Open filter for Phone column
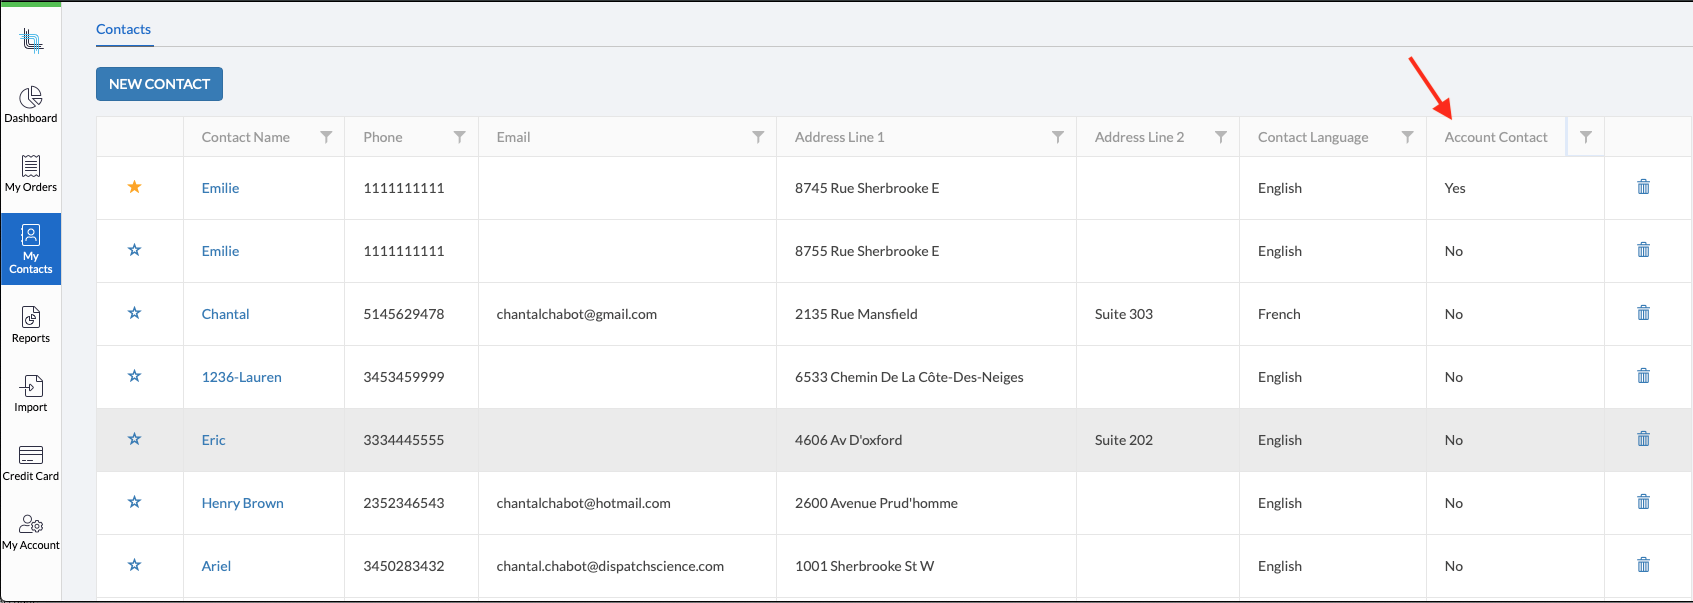This screenshot has height=603, width=1693. (x=459, y=137)
